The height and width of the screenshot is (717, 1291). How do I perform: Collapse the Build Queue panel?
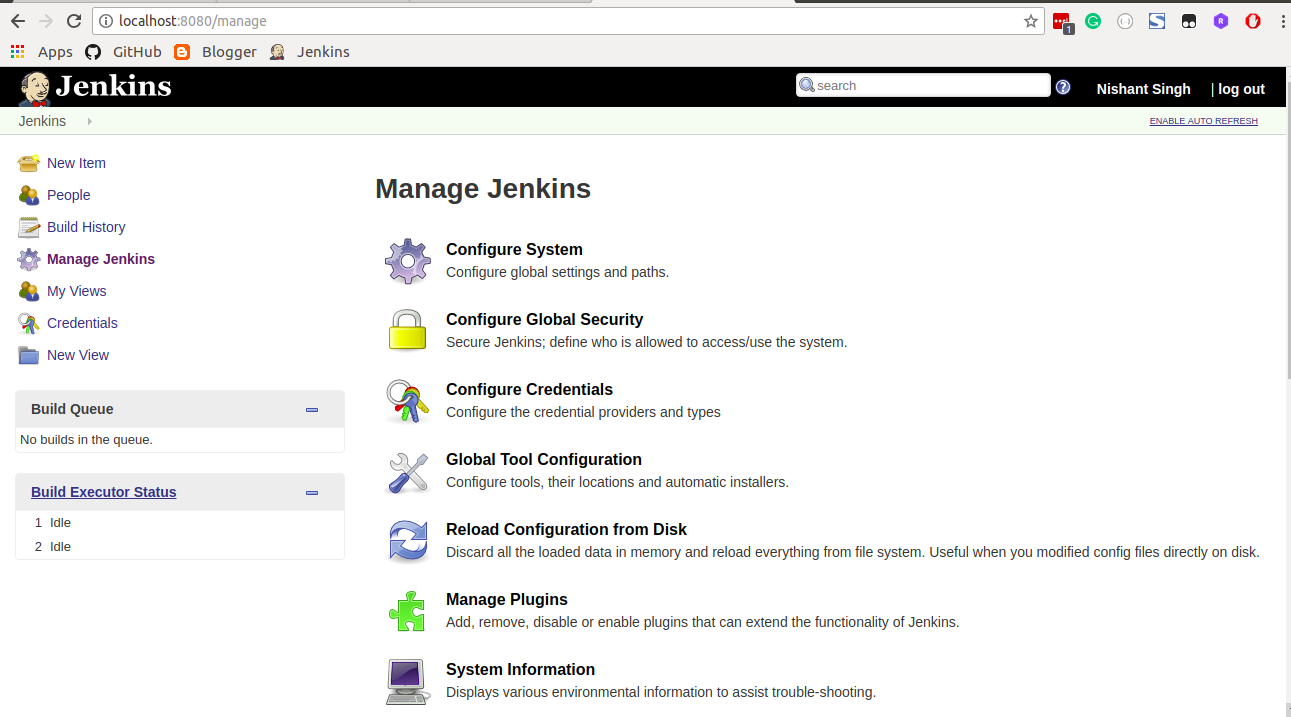coord(311,409)
